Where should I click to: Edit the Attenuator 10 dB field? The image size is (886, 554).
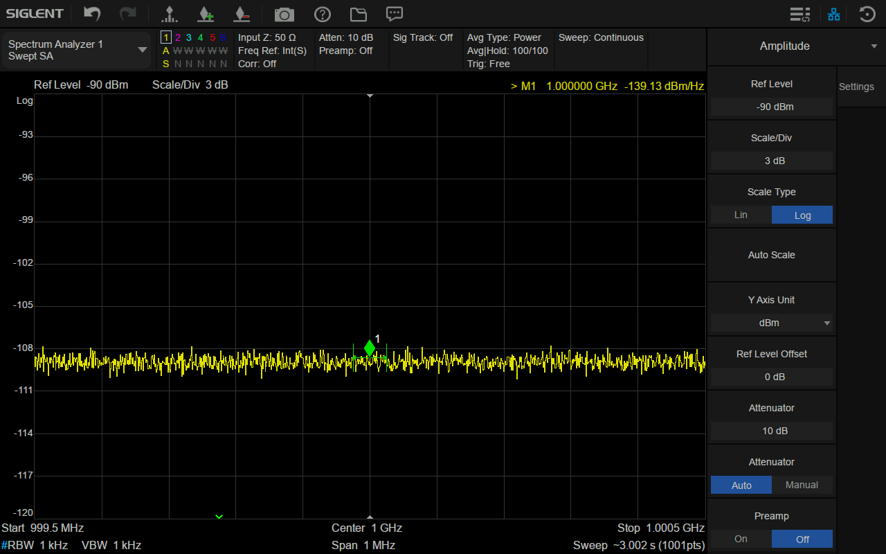click(x=771, y=431)
